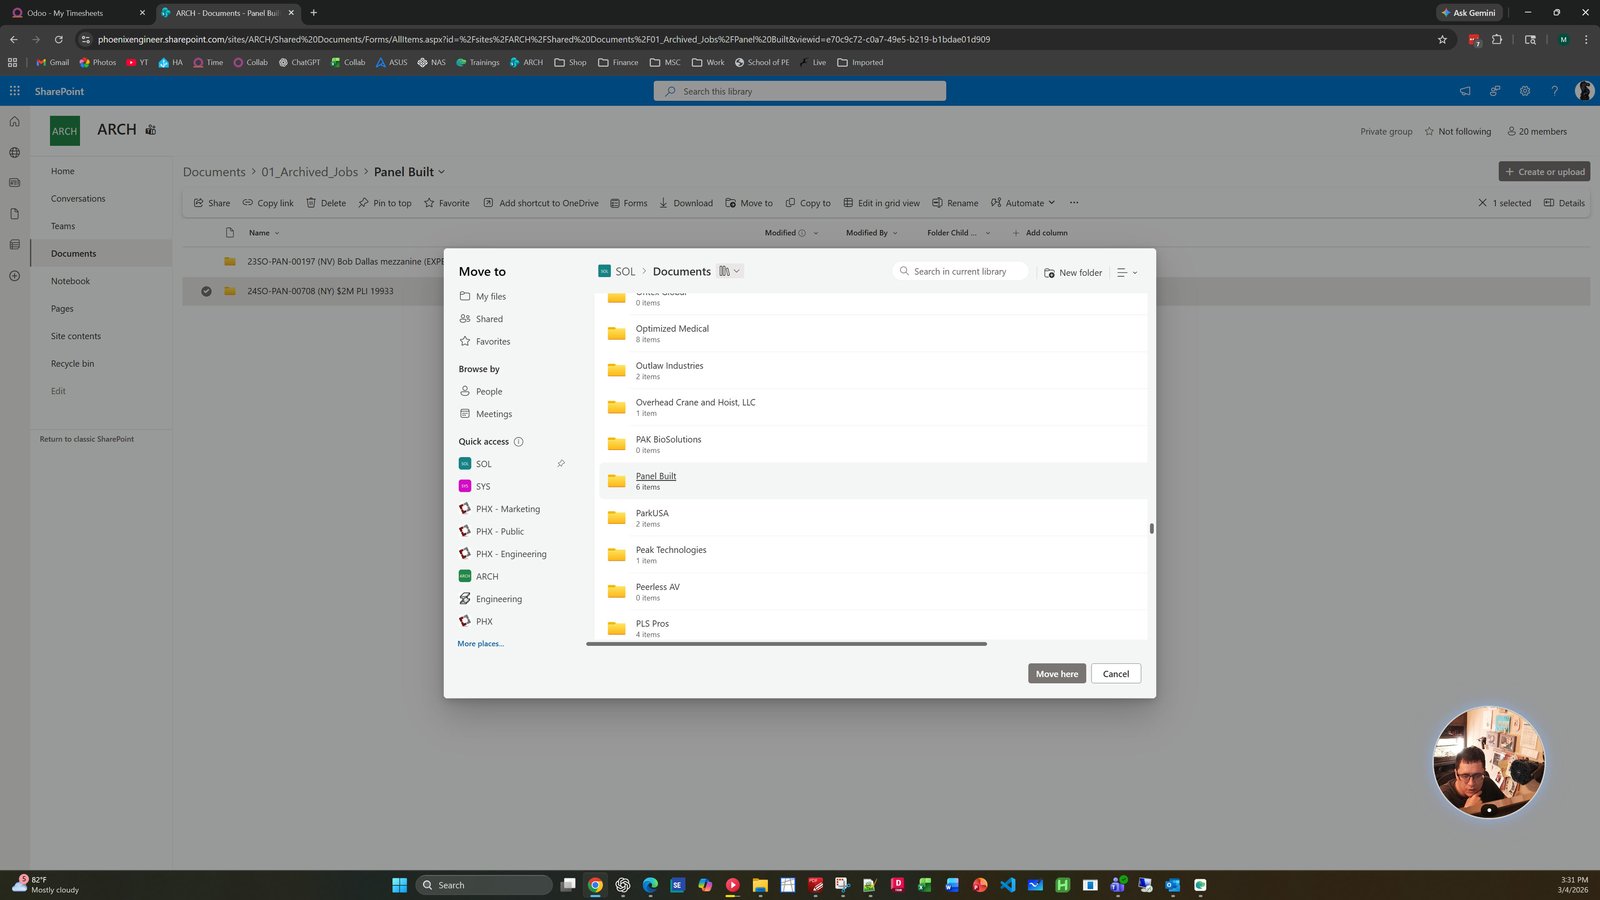Open Windows Start menu

point(400,885)
